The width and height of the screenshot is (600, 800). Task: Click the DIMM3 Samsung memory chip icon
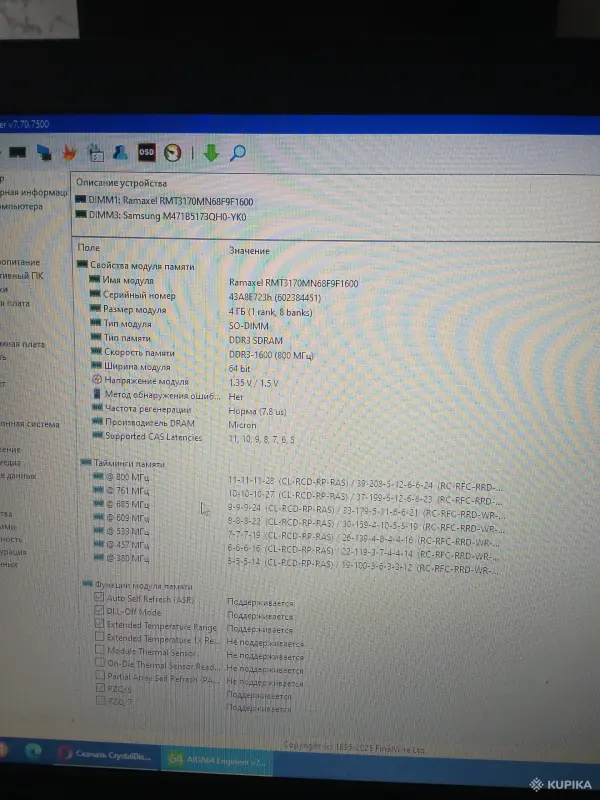point(81,214)
